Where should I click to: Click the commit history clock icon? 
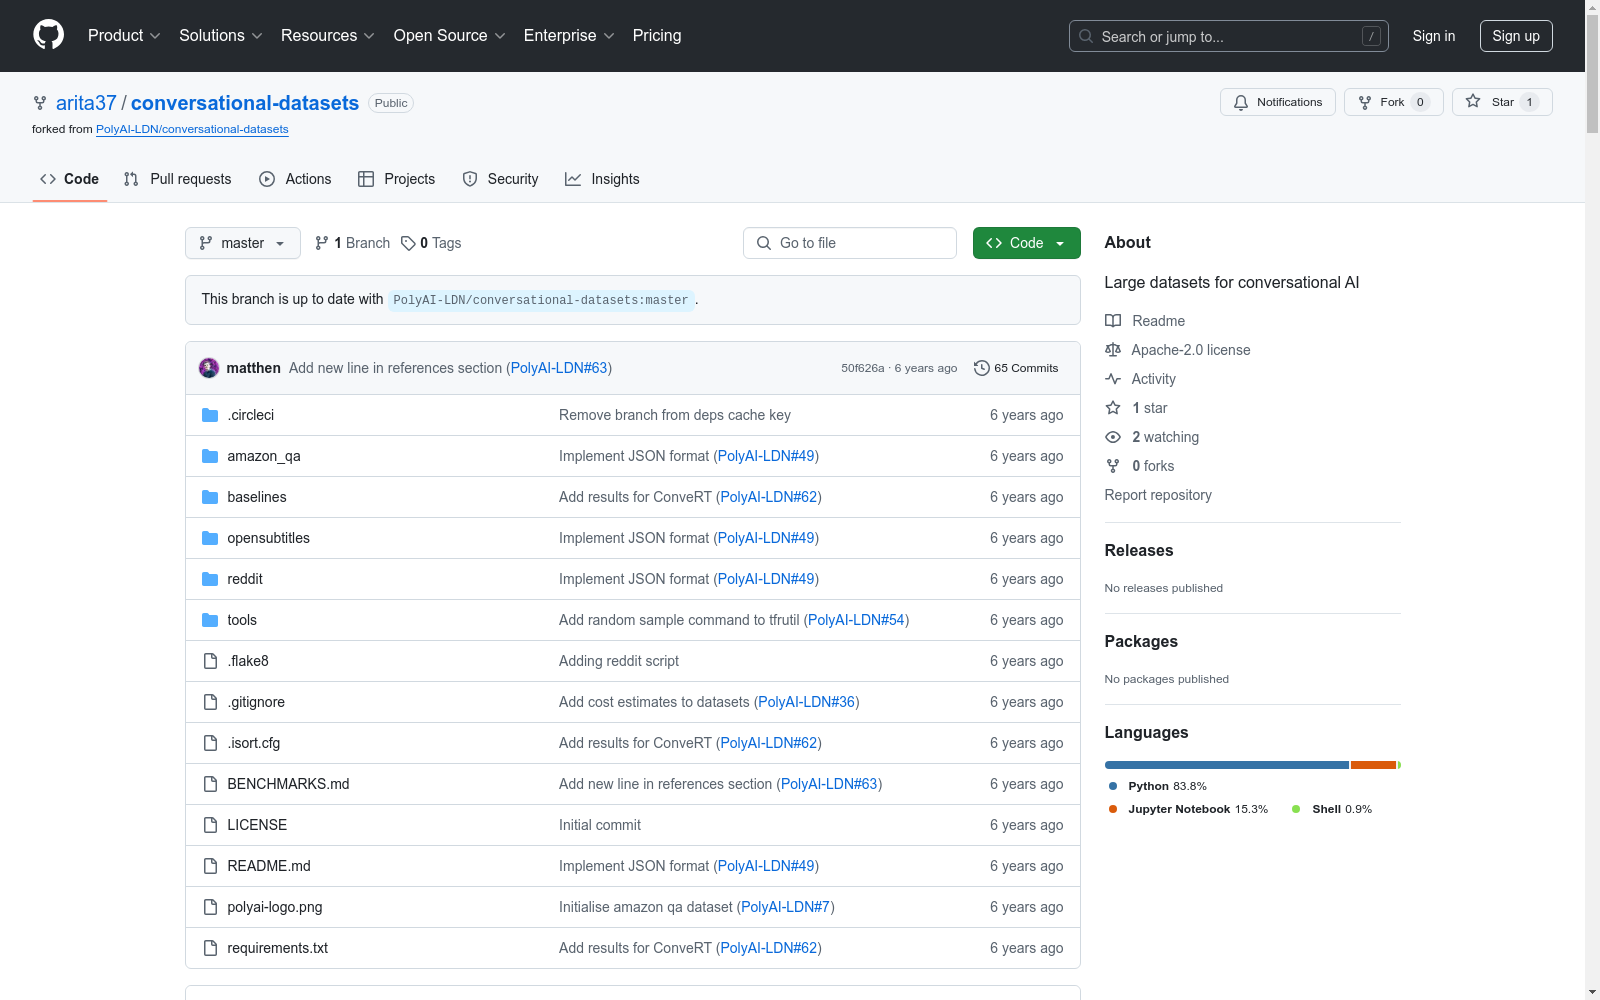pos(982,368)
